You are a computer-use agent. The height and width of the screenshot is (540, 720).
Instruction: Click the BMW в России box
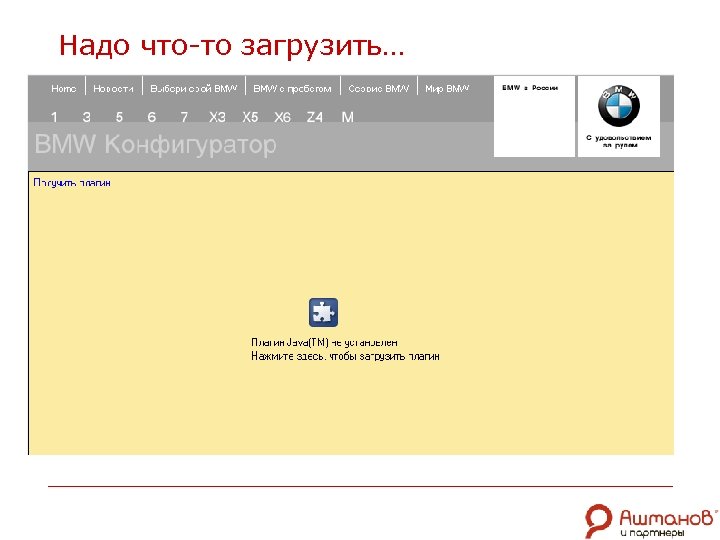click(534, 117)
